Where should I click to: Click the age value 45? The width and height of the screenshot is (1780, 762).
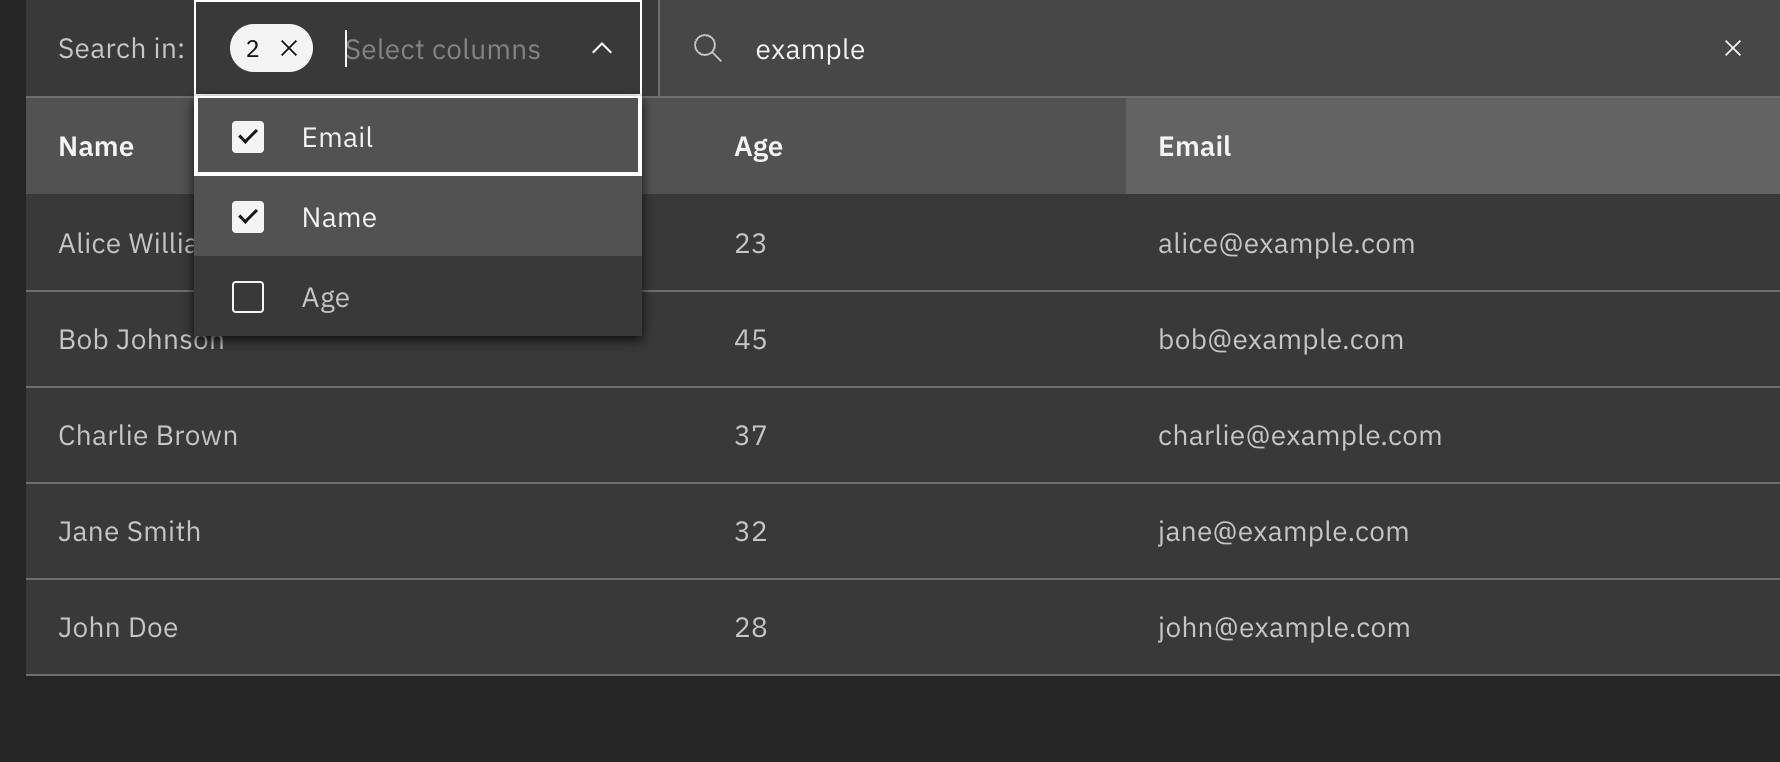(750, 339)
